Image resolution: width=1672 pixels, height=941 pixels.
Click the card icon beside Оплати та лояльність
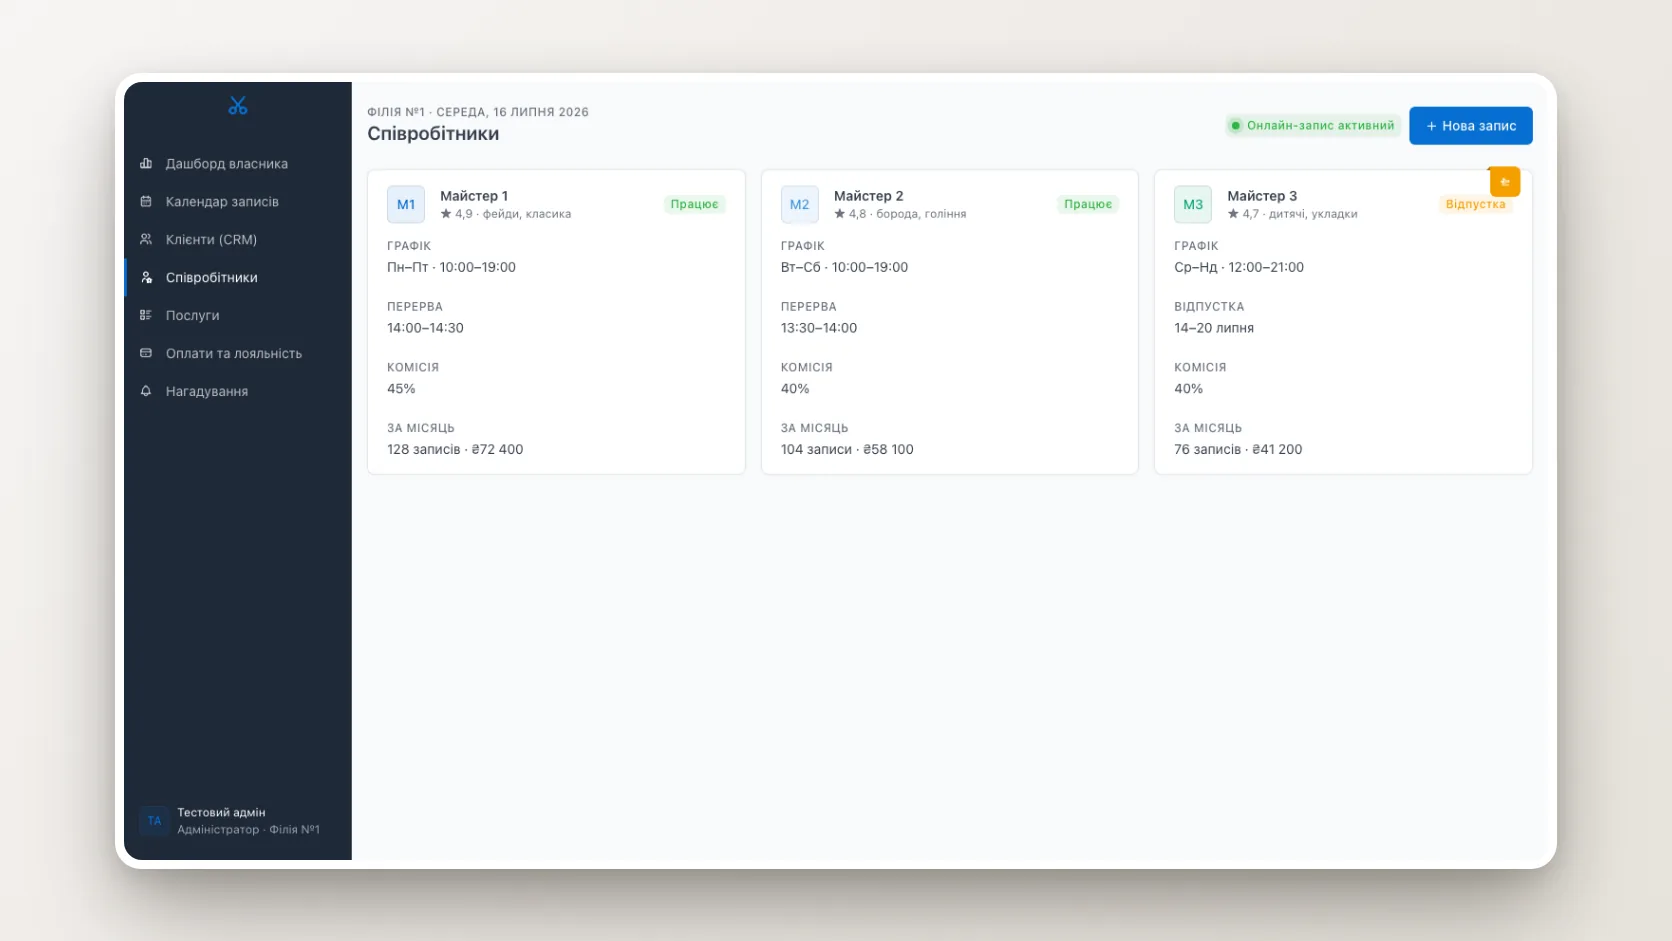point(146,353)
